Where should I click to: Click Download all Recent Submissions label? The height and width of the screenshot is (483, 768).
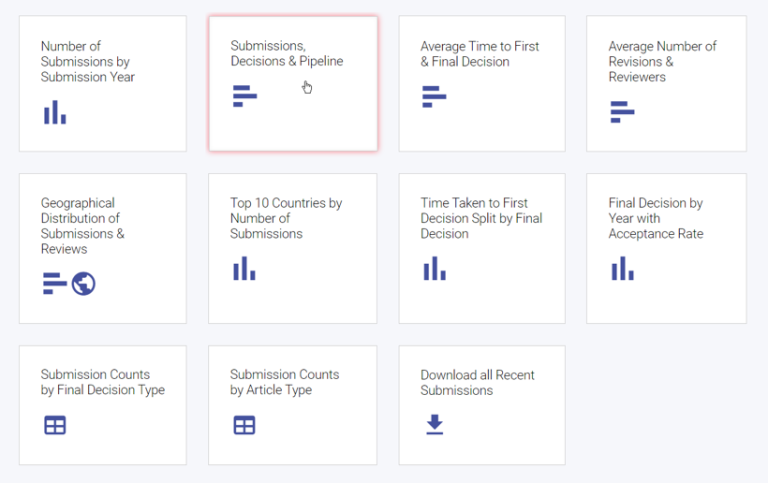pyautogui.click(x=477, y=383)
